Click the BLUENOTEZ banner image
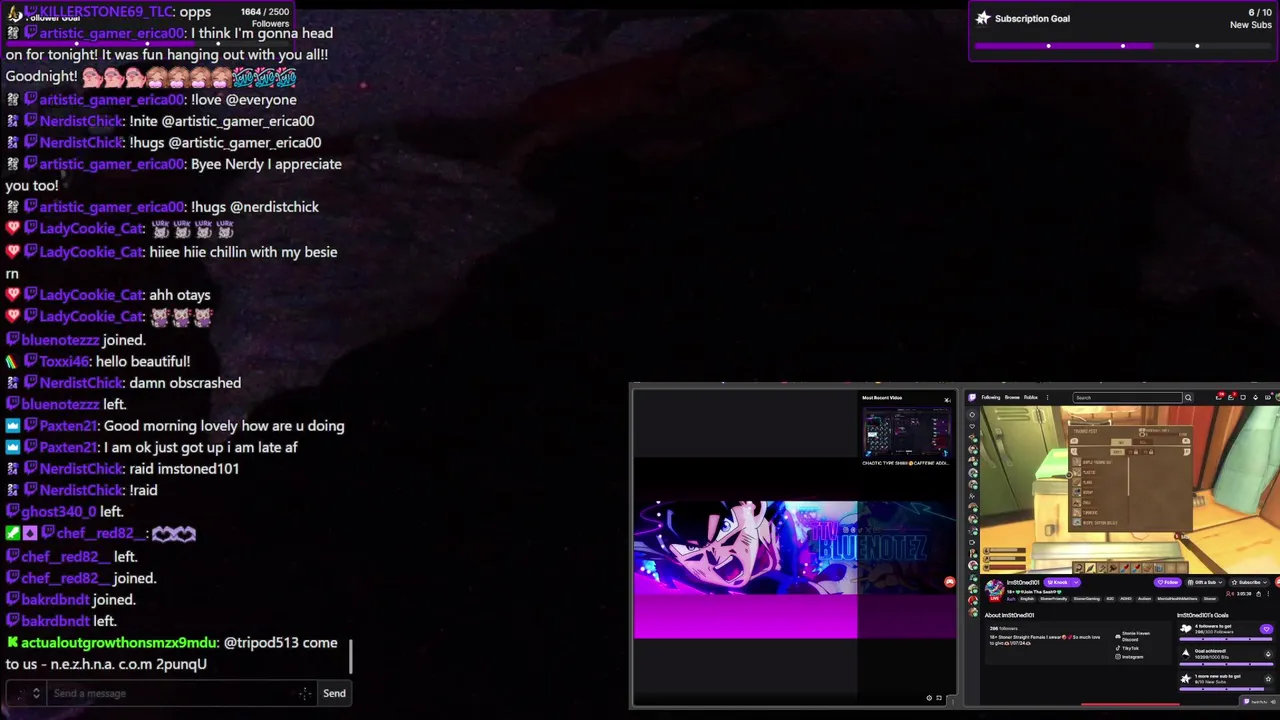The height and width of the screenshot is (720, 1280). point(795,547)
